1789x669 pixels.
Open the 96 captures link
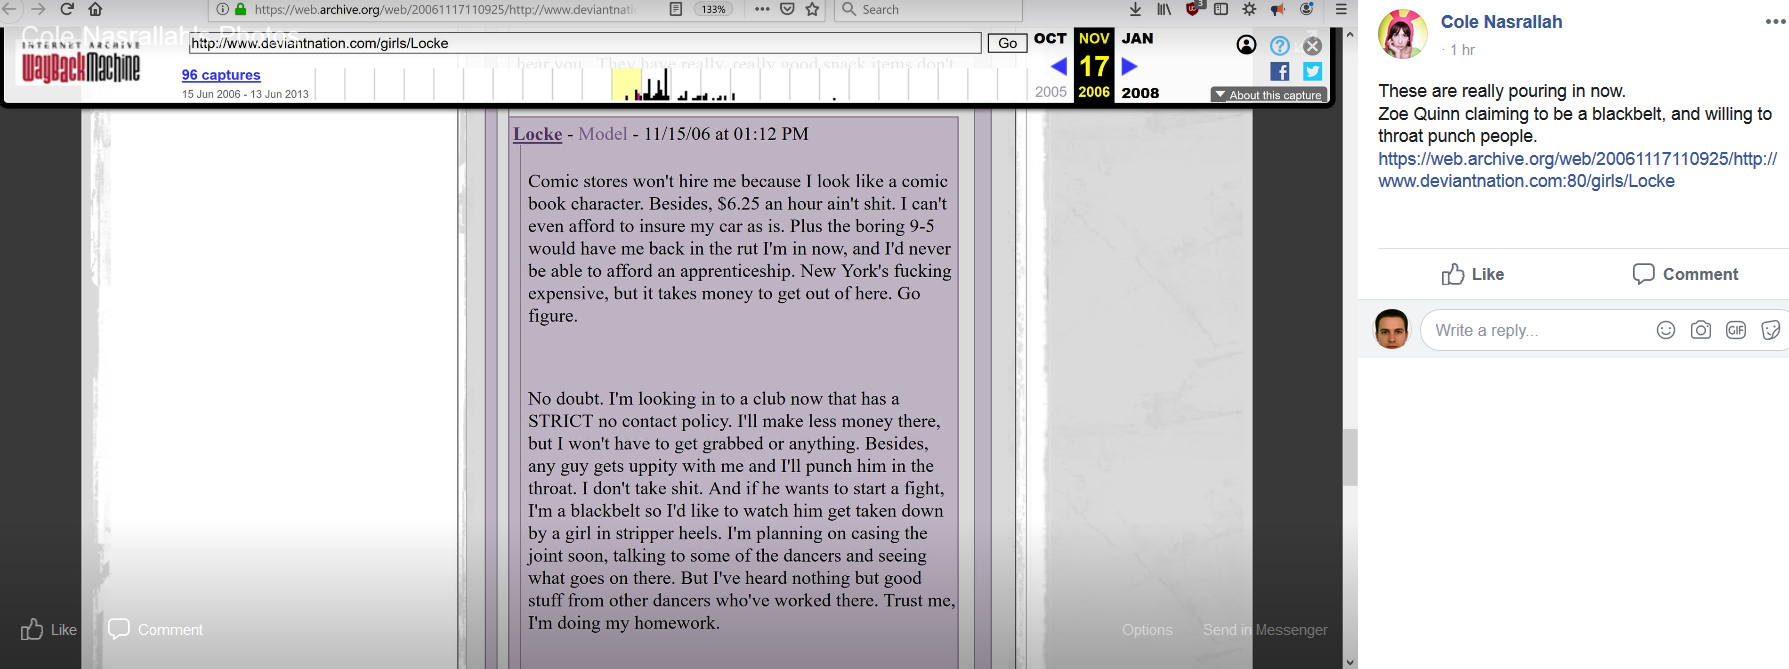coord(221,75)
